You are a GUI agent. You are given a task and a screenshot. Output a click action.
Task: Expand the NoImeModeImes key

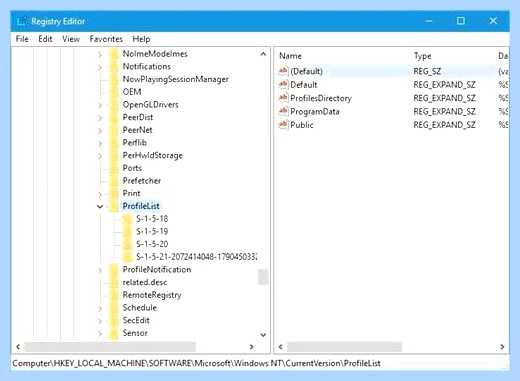(100, 54)
